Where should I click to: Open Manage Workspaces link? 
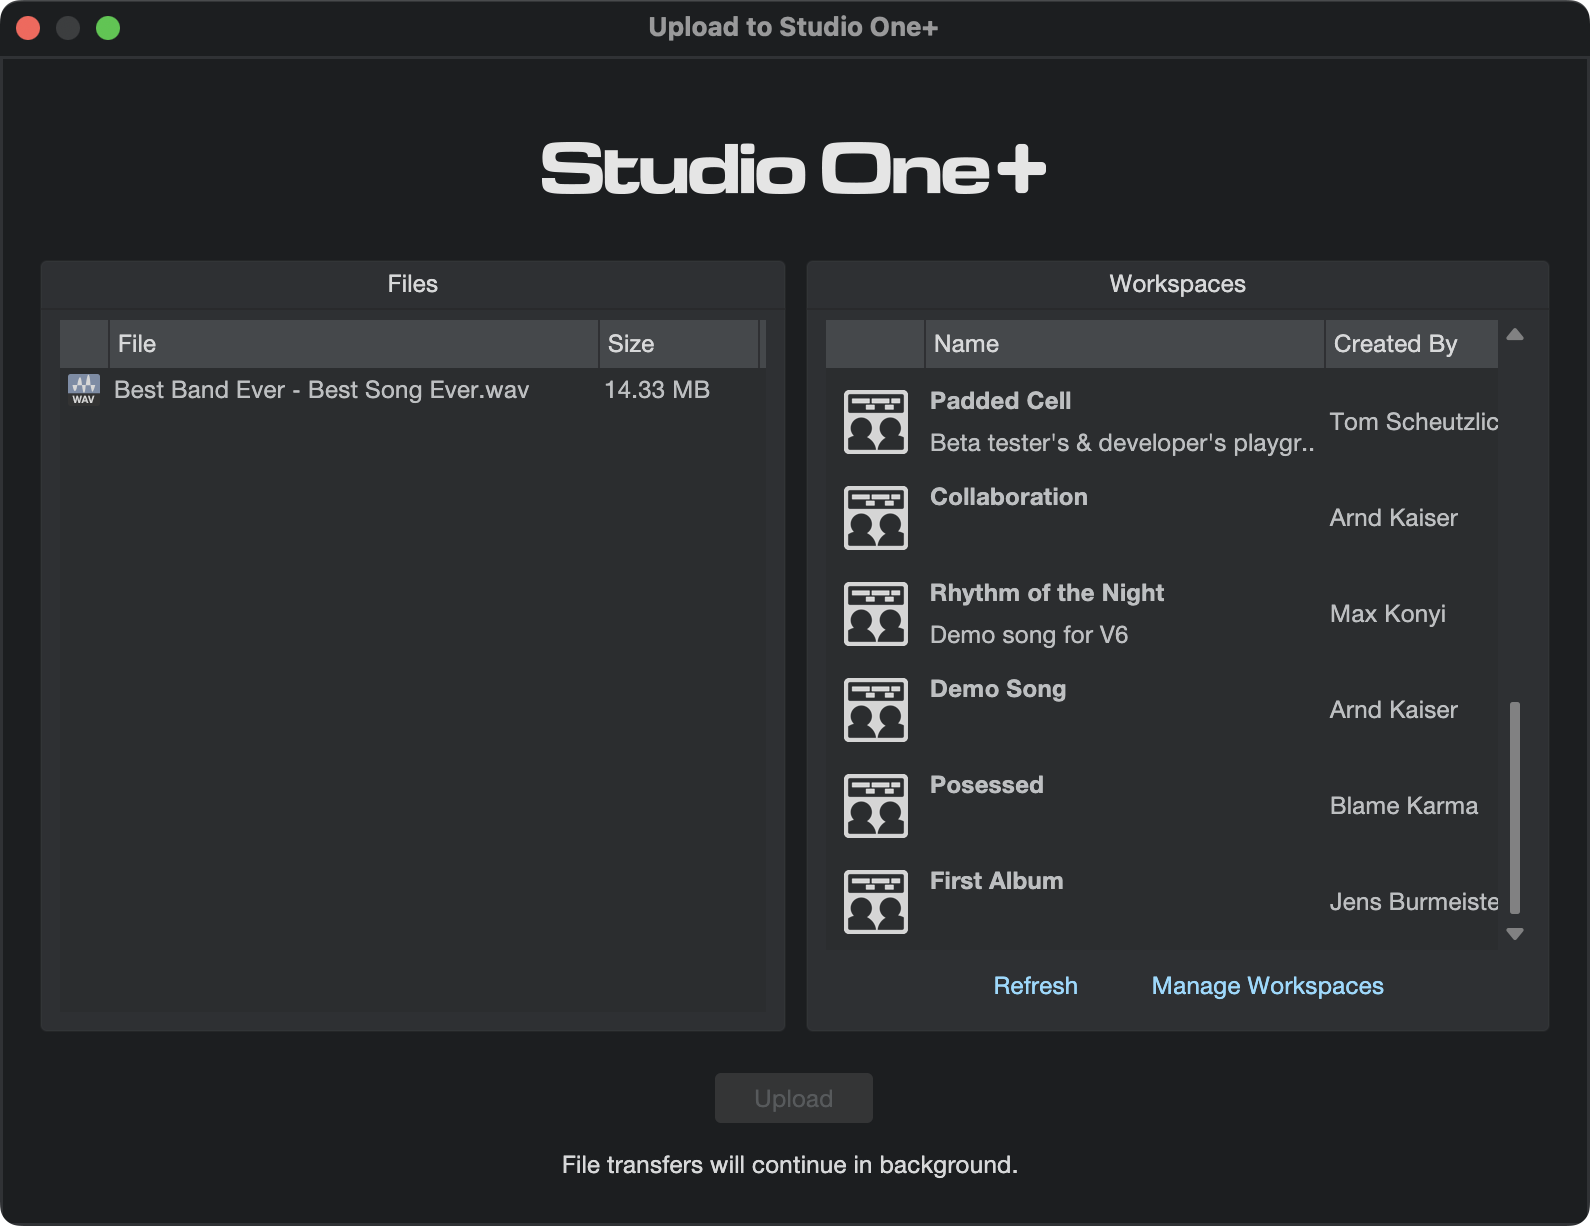tap(1268, 986)
